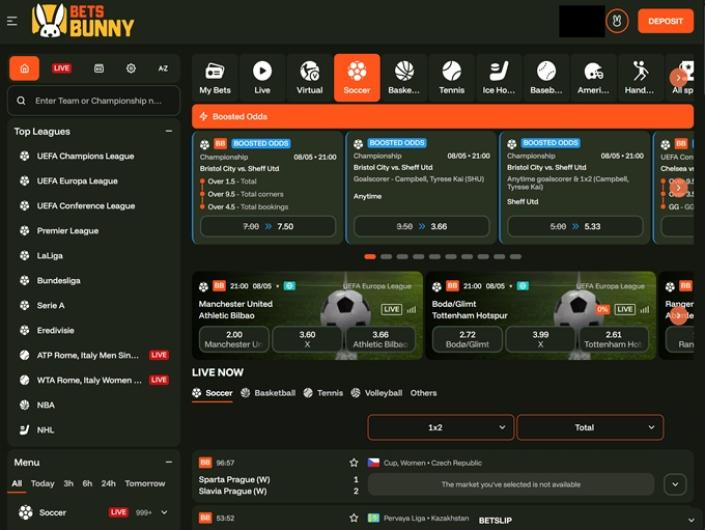Open the settings gear tab
The width and height of the screenshot is (705, 530).
(131, 68)
